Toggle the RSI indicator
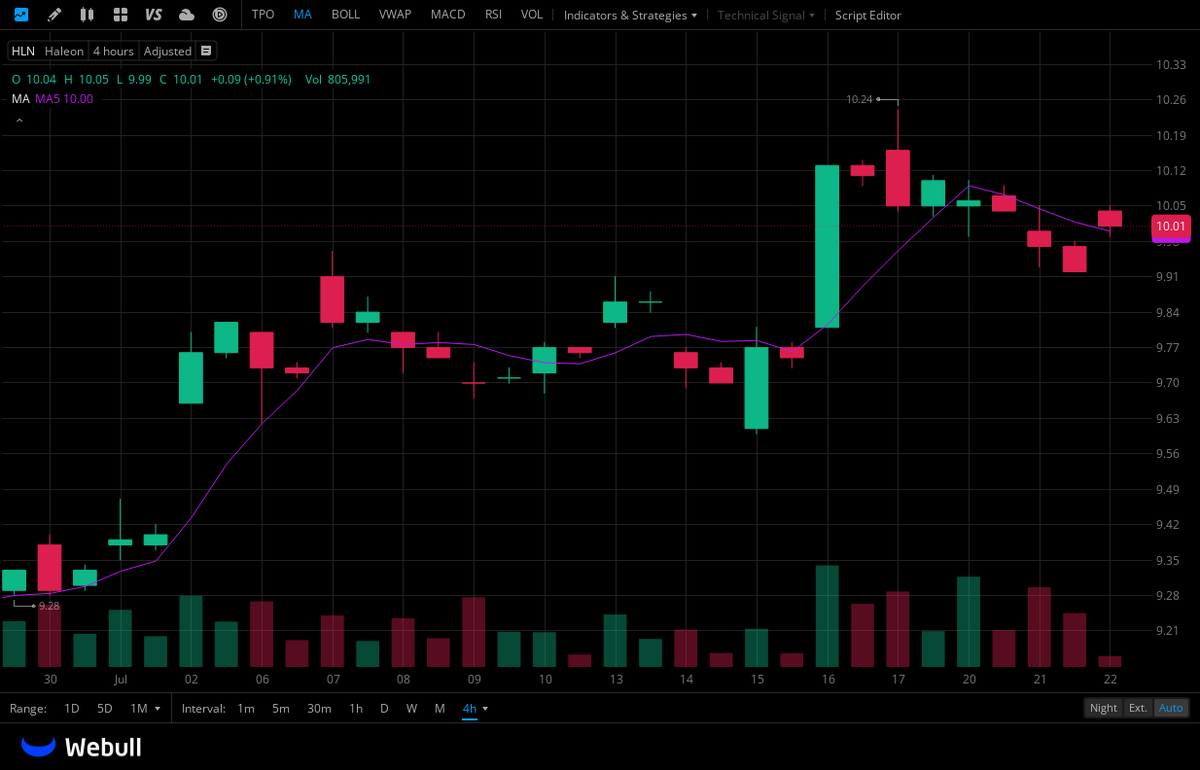The image size is (1200, 770). [x=493, y=15]
